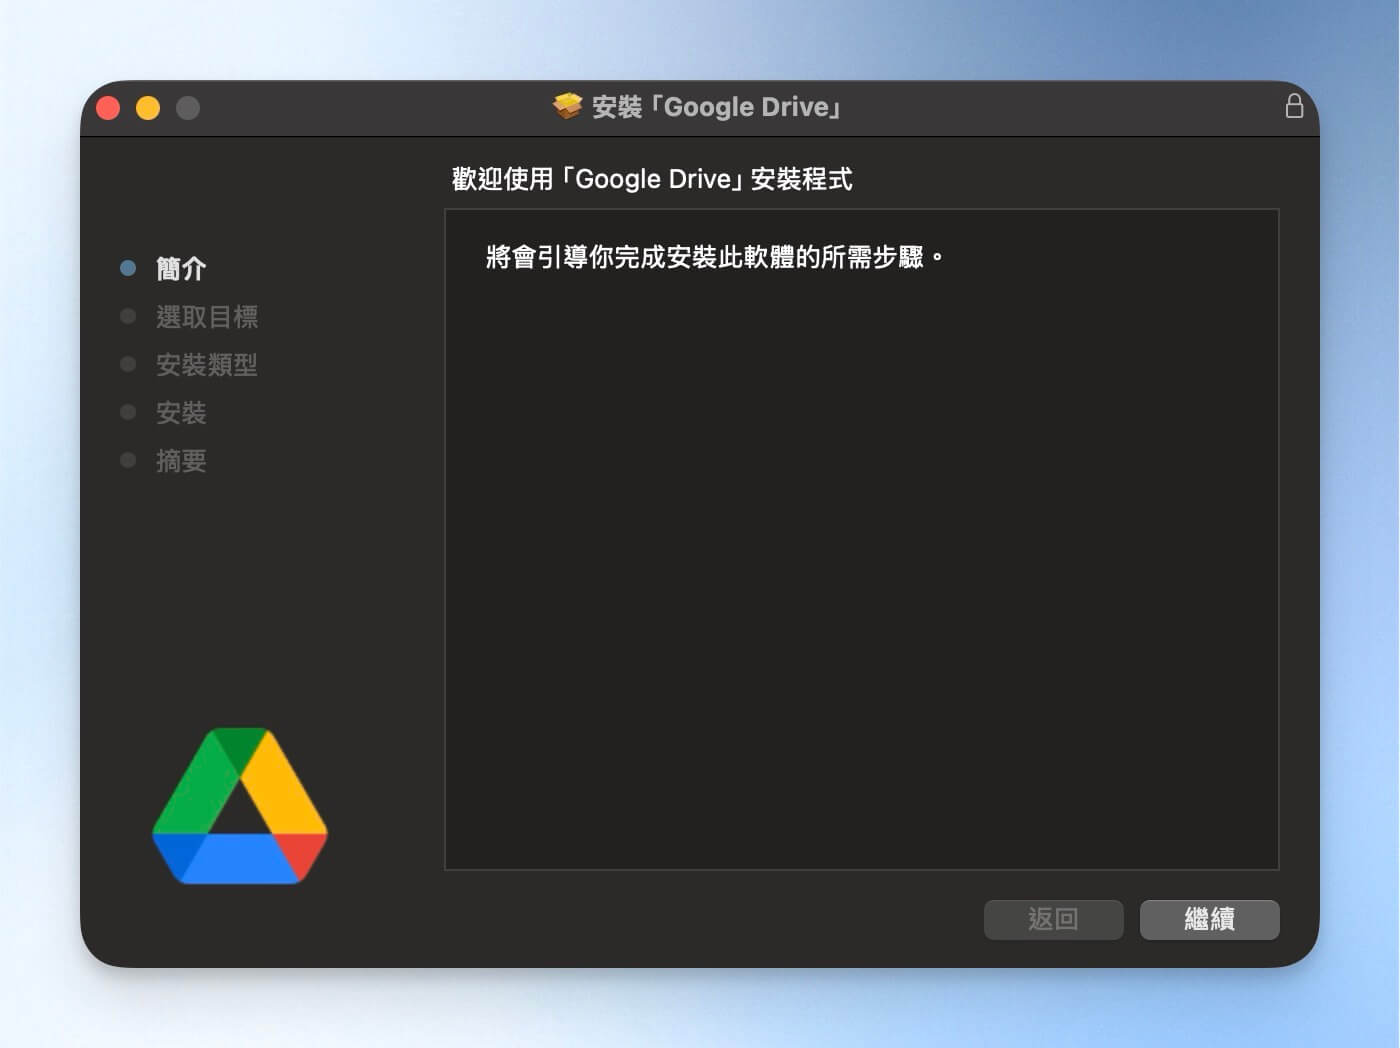Click the gray bullet next to 安裝類型
The width and height of the screenshot is (1400, 1048).
pos(128,364)
